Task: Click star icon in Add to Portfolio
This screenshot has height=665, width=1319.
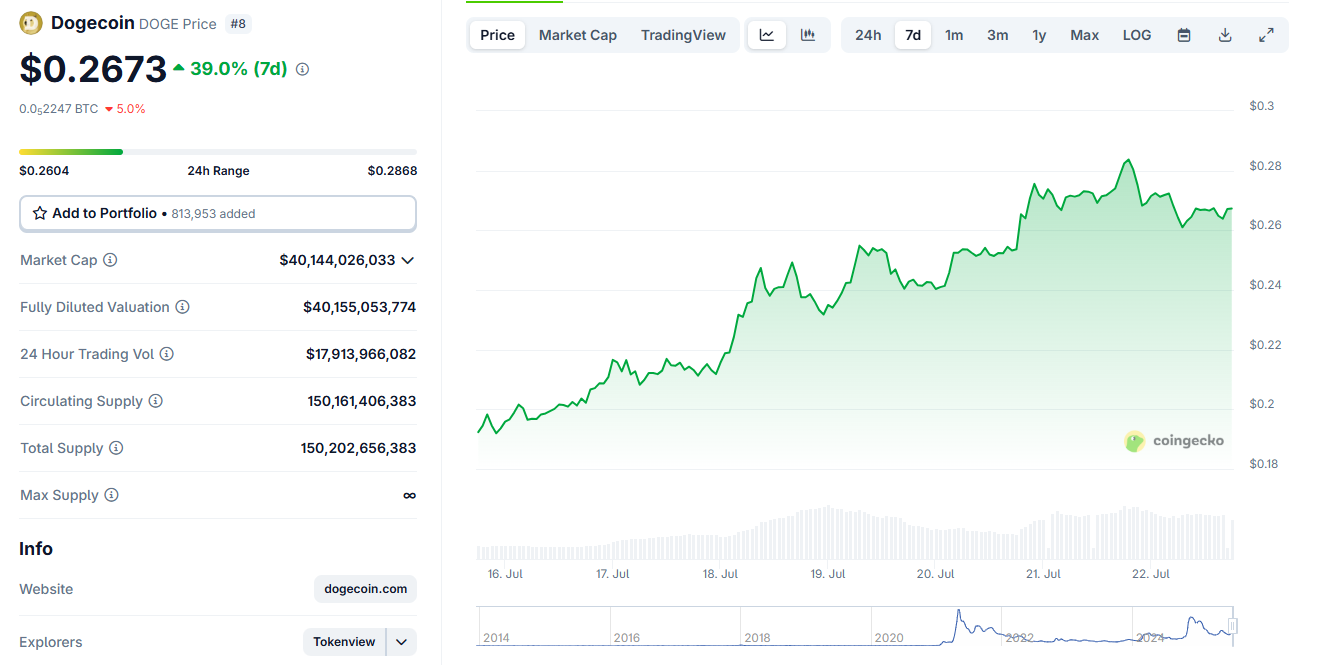Action: 40,213
